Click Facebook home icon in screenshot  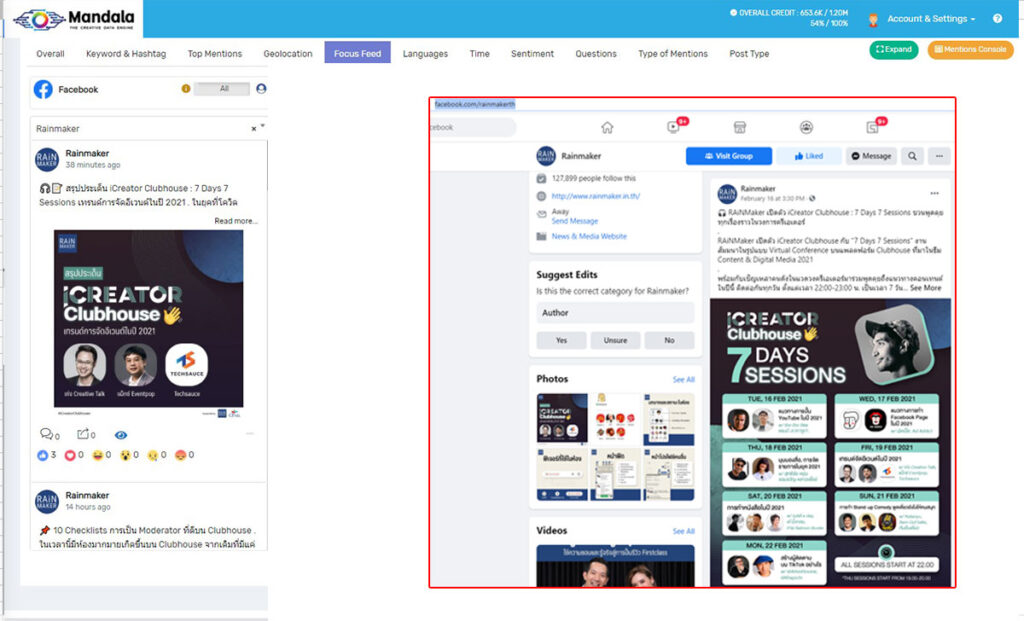[x=607, y=127]
